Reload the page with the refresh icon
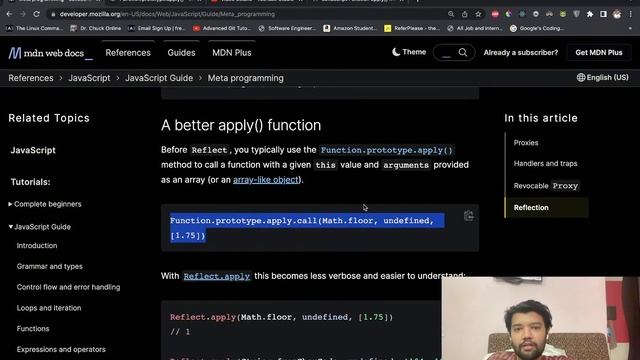 [x=36, y=14]
